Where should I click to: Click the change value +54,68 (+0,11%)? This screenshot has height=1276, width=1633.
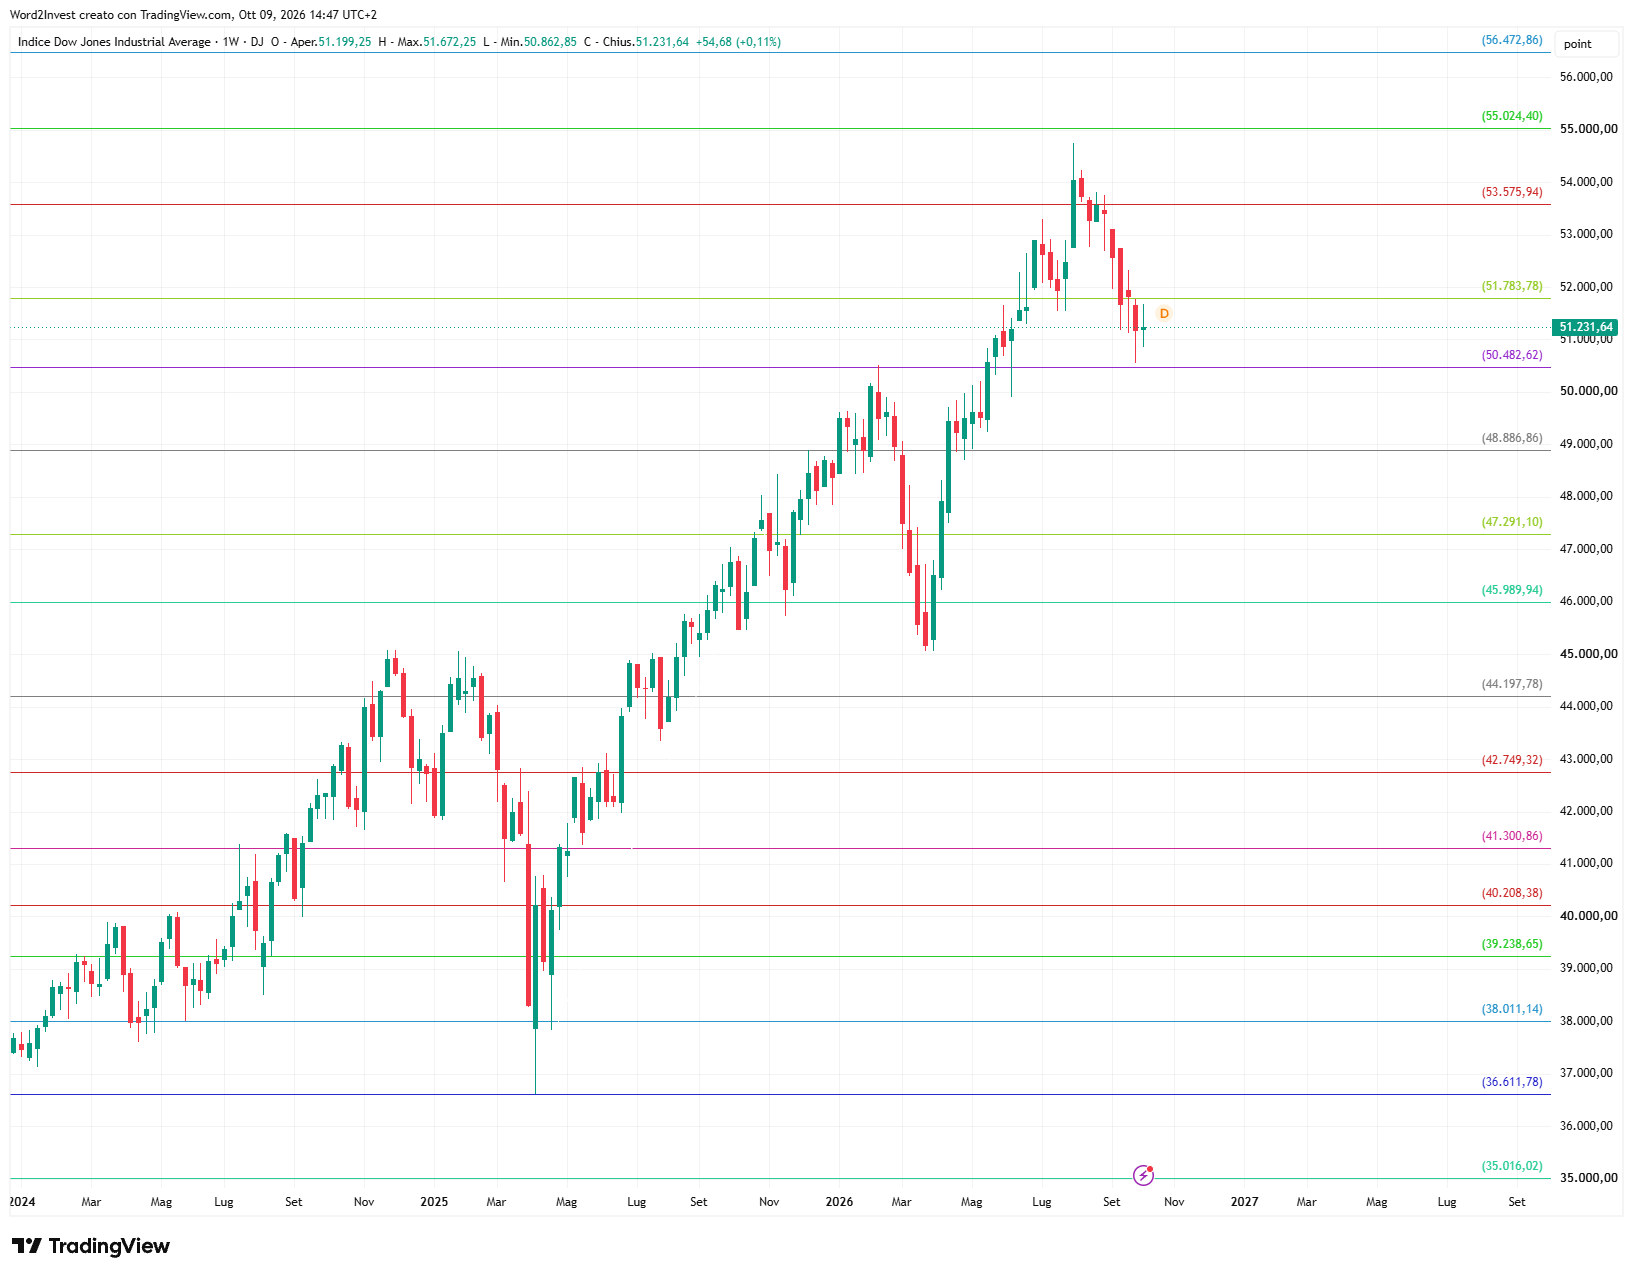pyautogui.click(x=739, y=42)
